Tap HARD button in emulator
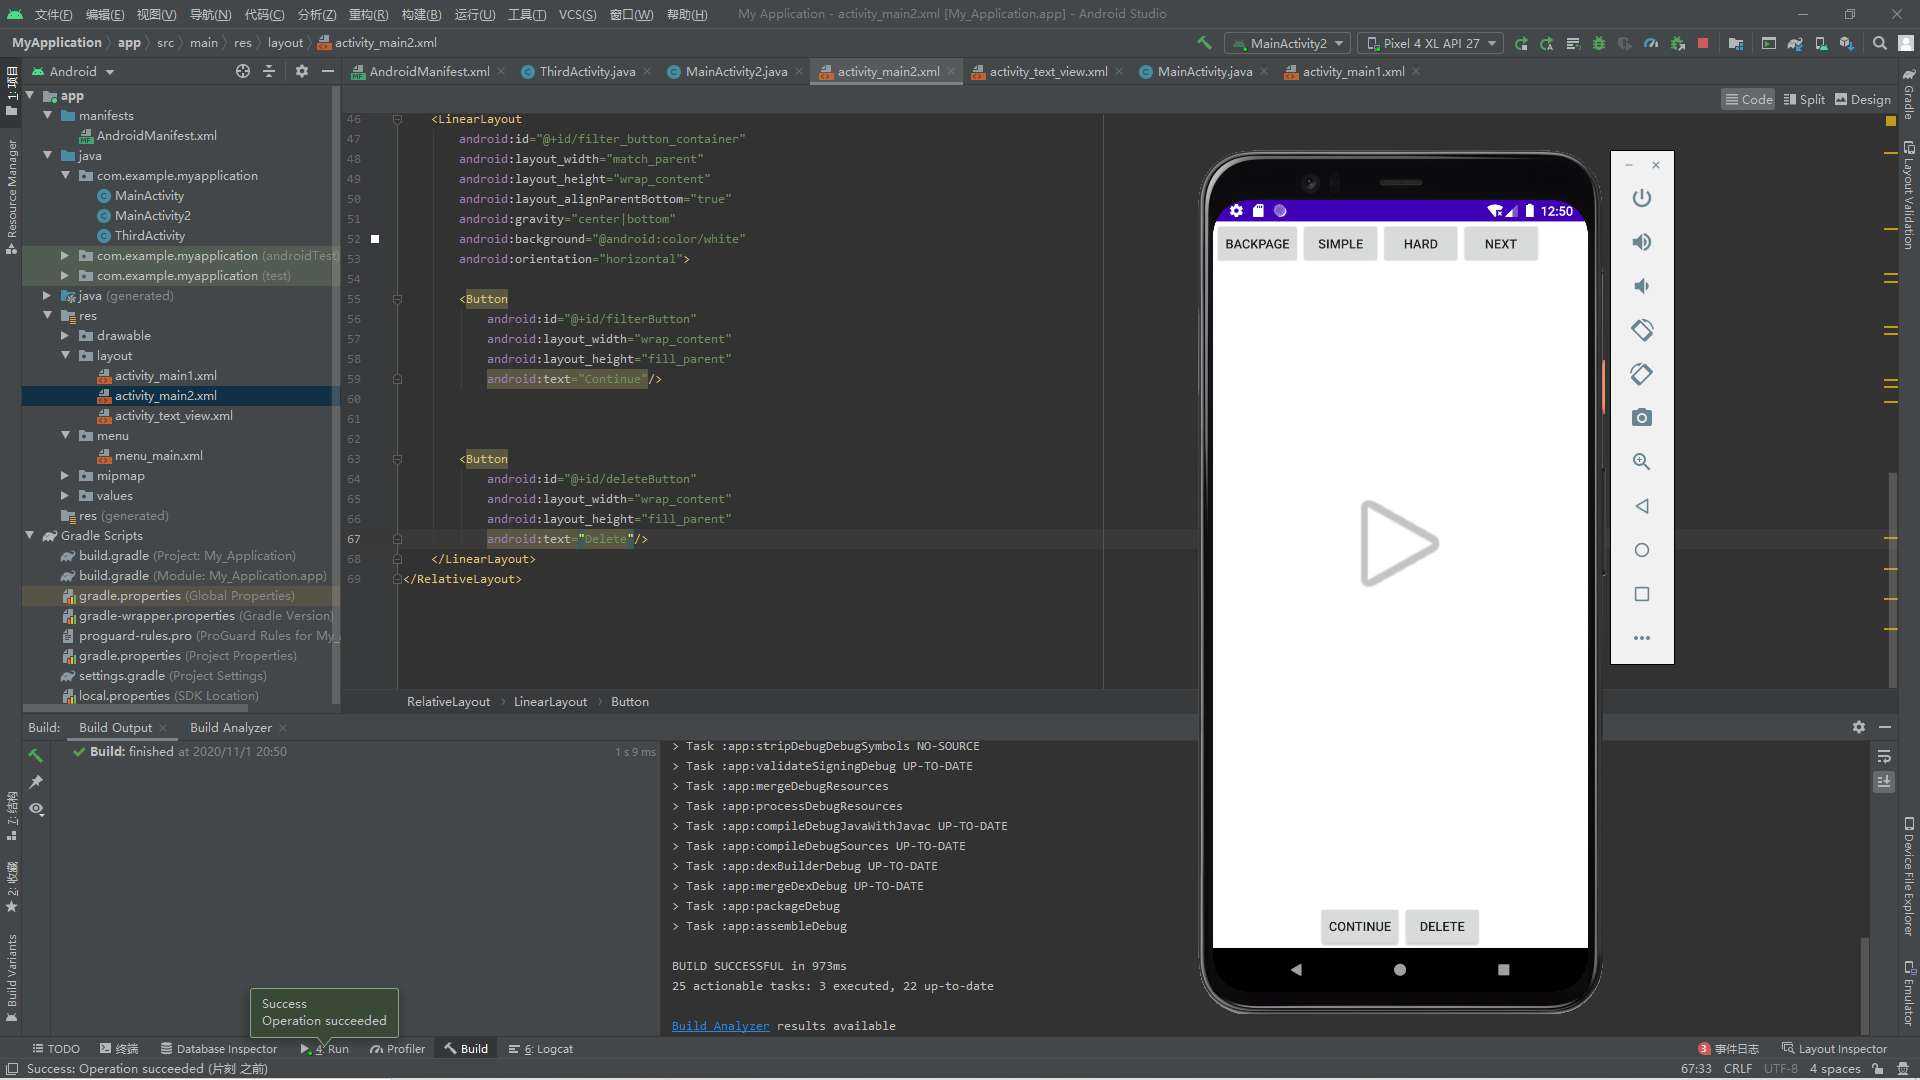This screenshot has width=1920, height=1080. click(x=1420, y=244)
